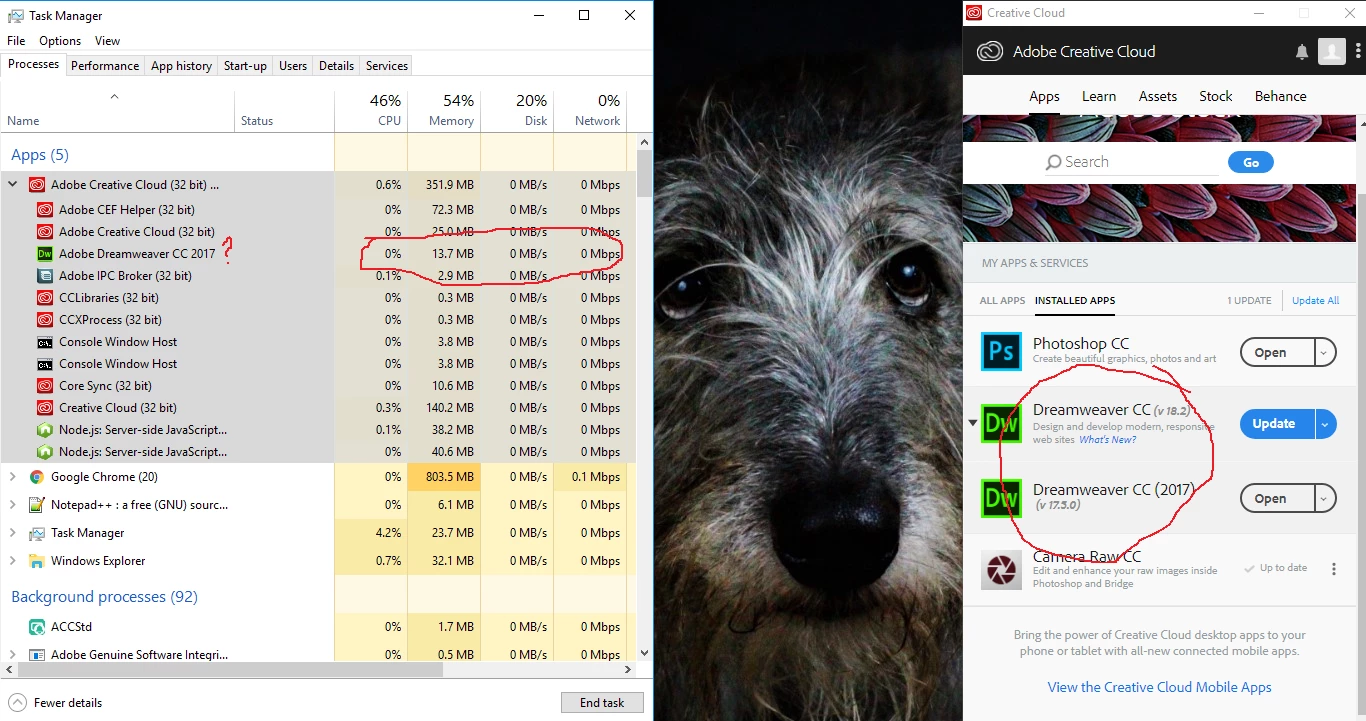Sort processes by the CPU column header
This screenshot has width=1366, height=721.
click(x=371, y=110)
